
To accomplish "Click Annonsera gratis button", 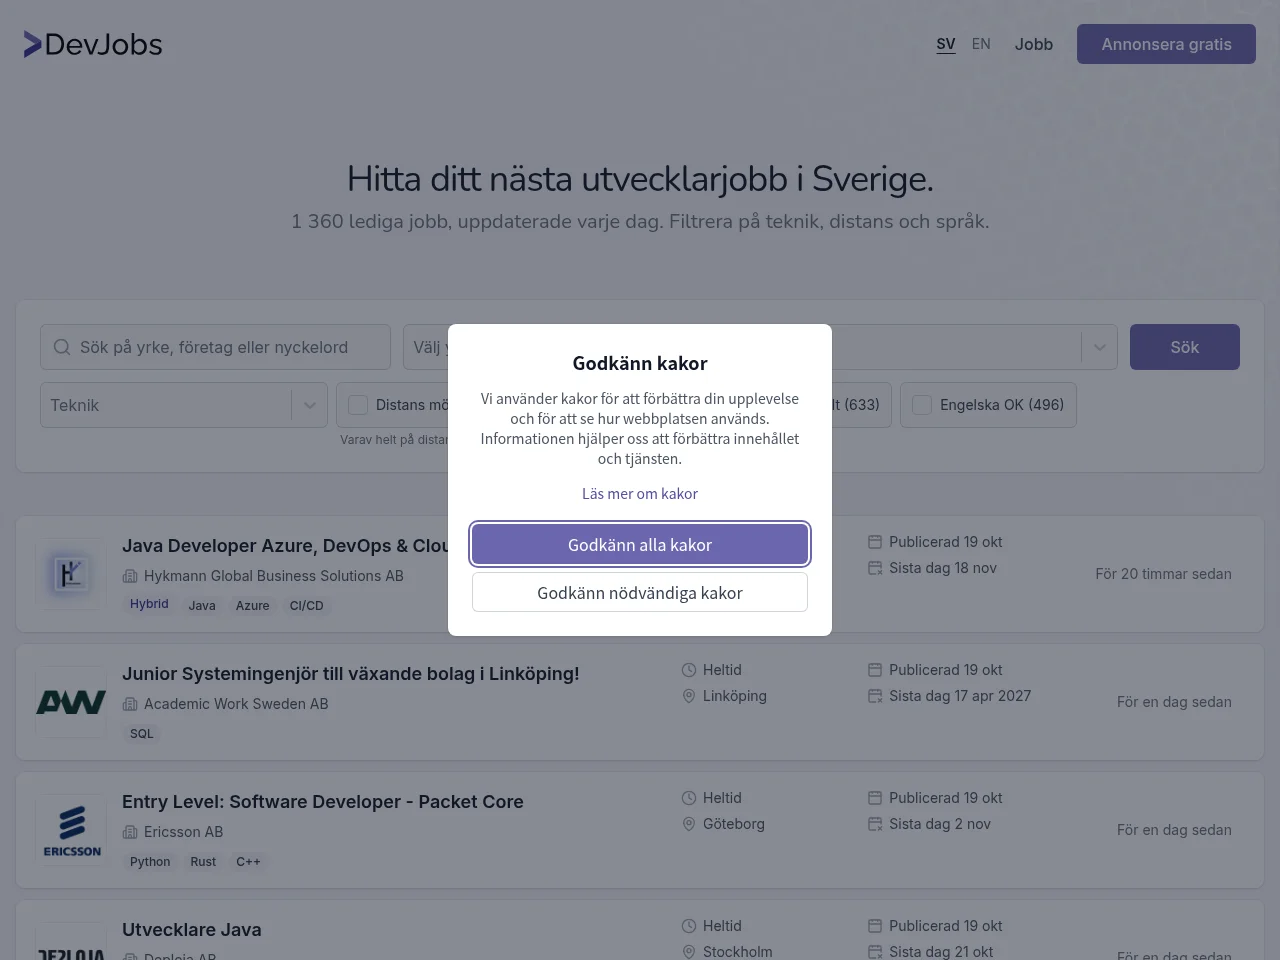I will pos(1166,44).
